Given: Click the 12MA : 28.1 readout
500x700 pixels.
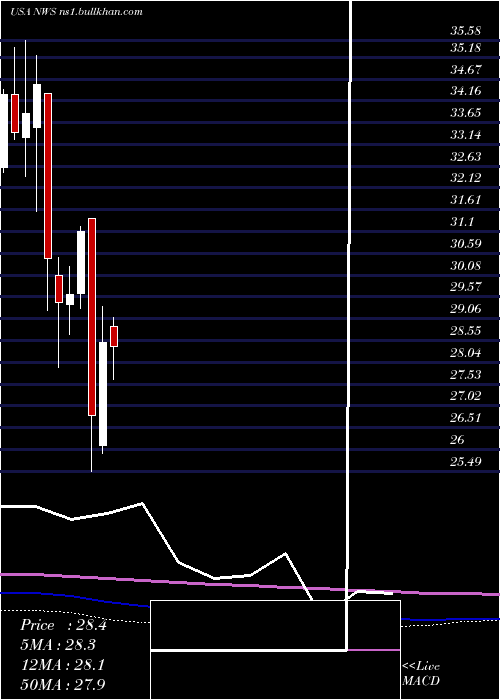Looking at the screenshot, I should 63,664.
